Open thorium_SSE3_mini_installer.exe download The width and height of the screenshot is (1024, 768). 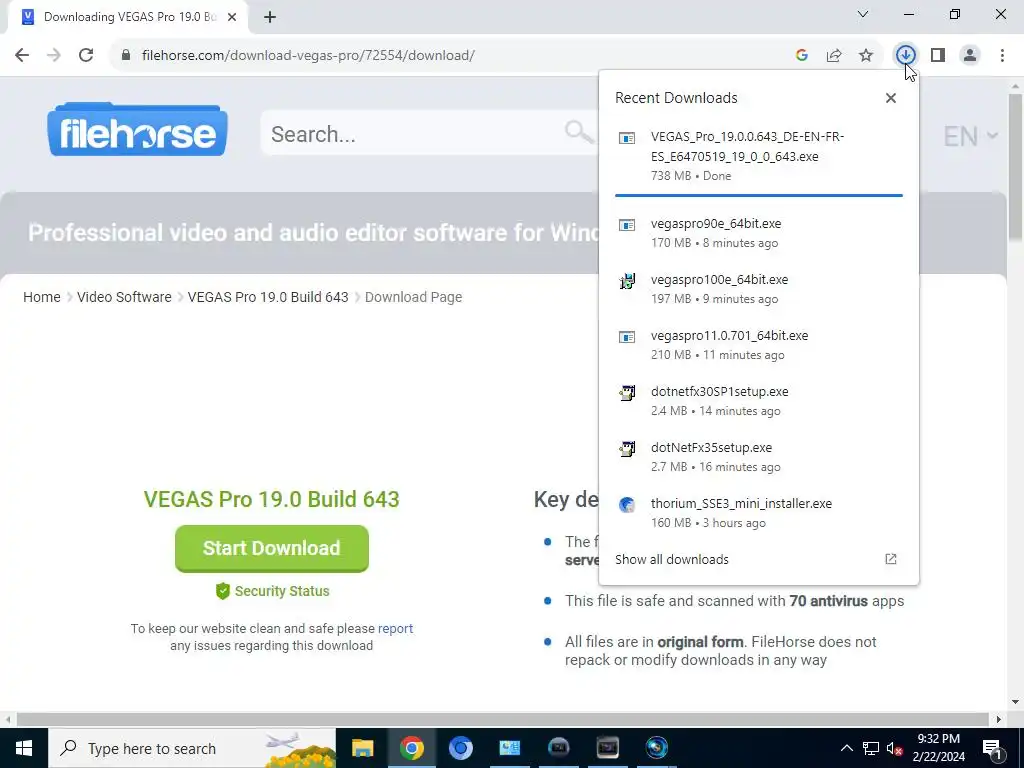(x=759, y=513)
